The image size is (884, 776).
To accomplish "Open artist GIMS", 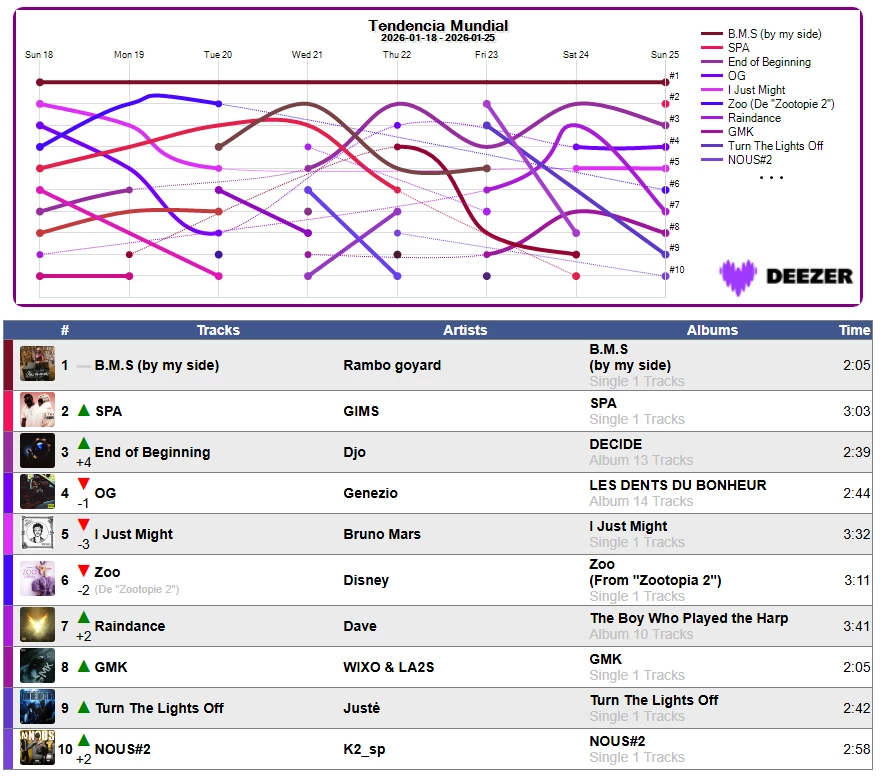I will (x=361, y=411).
